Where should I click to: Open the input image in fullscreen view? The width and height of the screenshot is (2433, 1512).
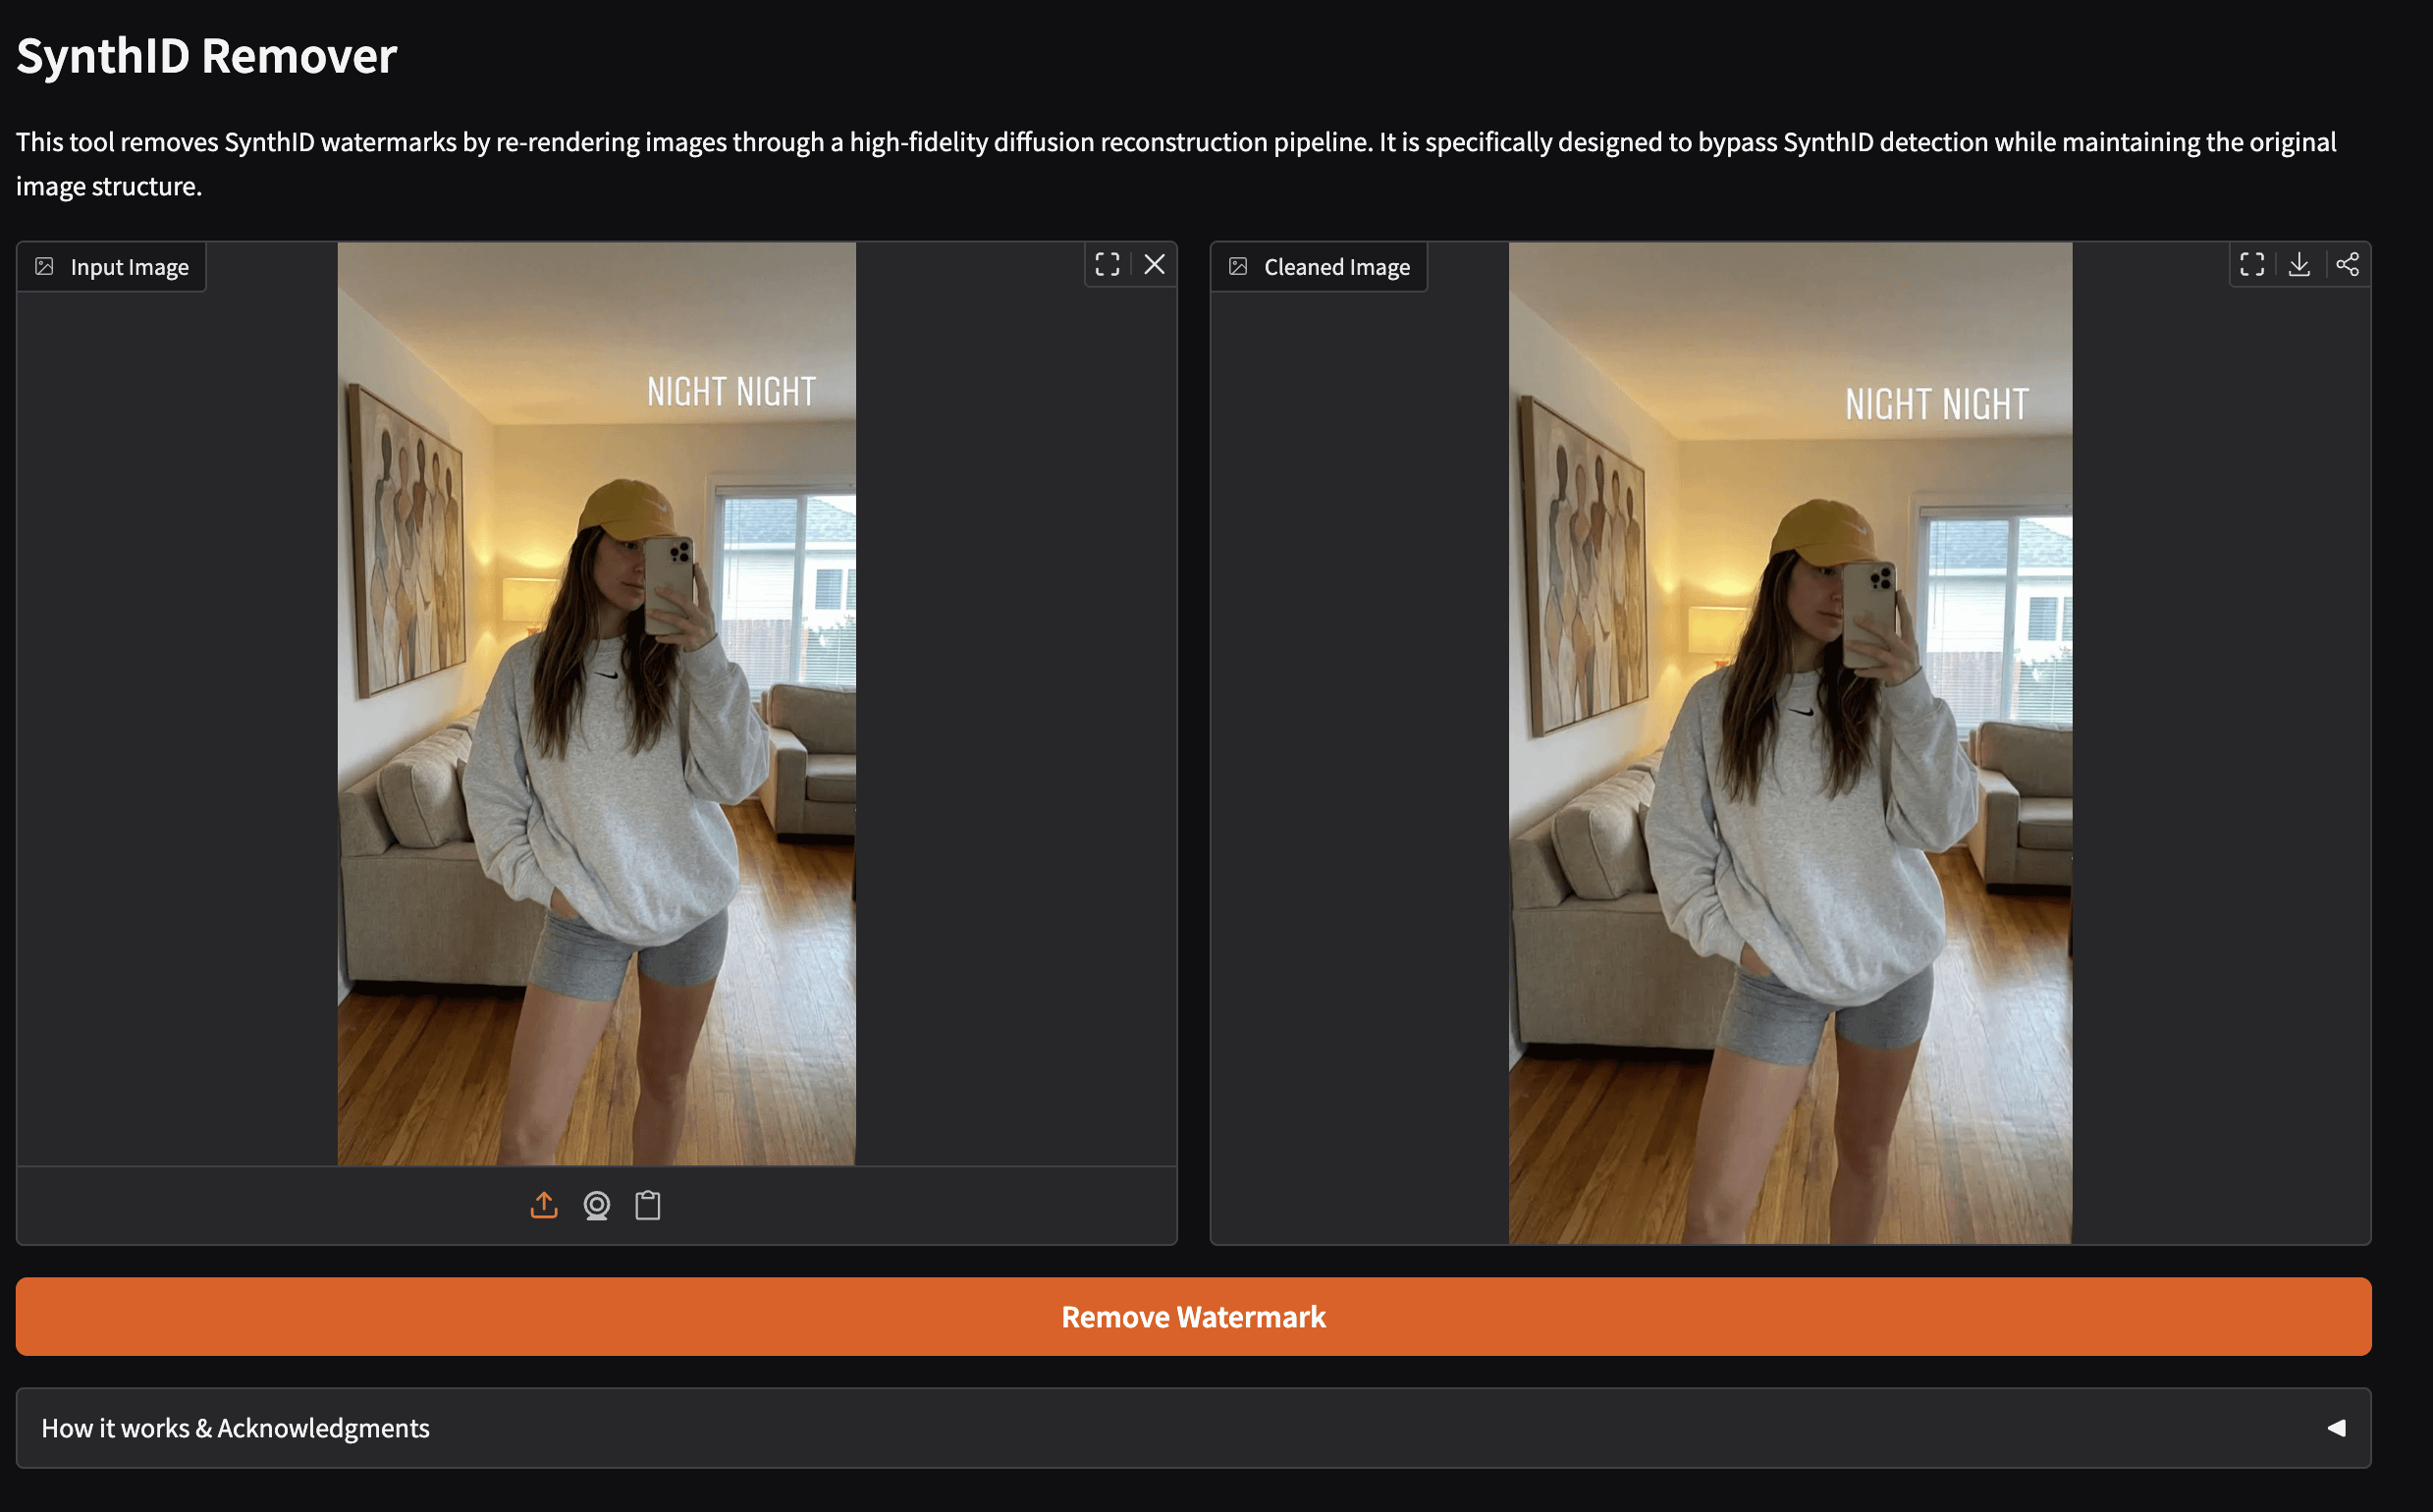point(1106,265)
